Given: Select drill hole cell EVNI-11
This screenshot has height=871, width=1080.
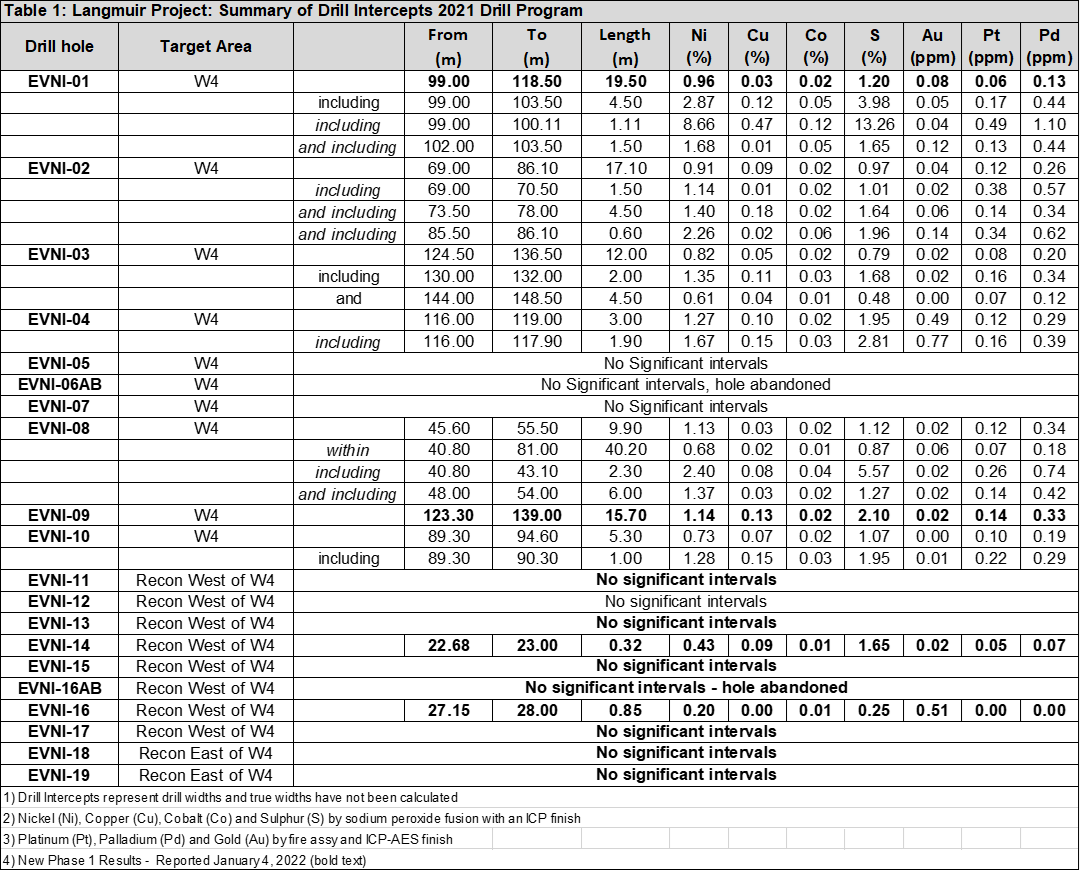Looking at the screenshot, I should pyautogui.click(x=59, y=580).
